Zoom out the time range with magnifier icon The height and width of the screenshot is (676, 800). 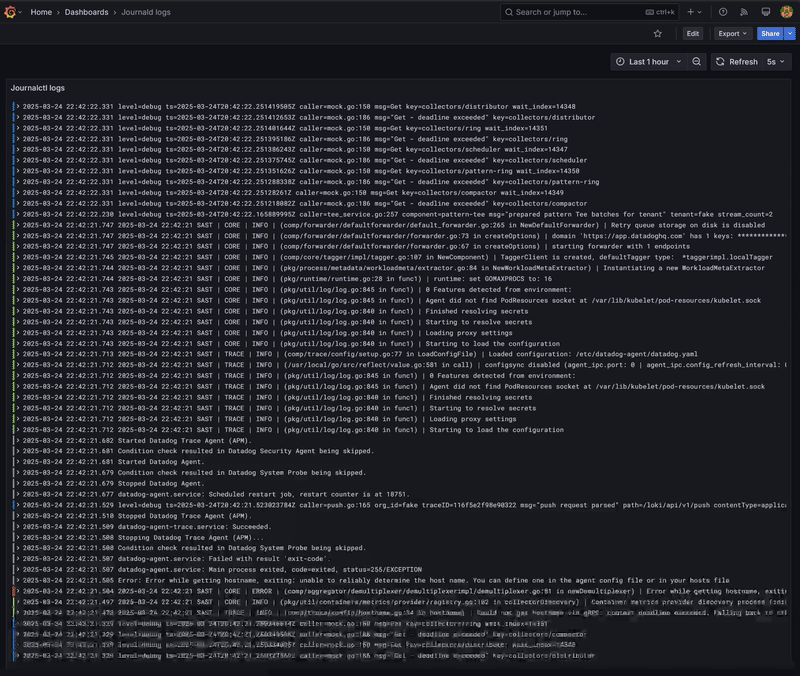pos(697,61)
